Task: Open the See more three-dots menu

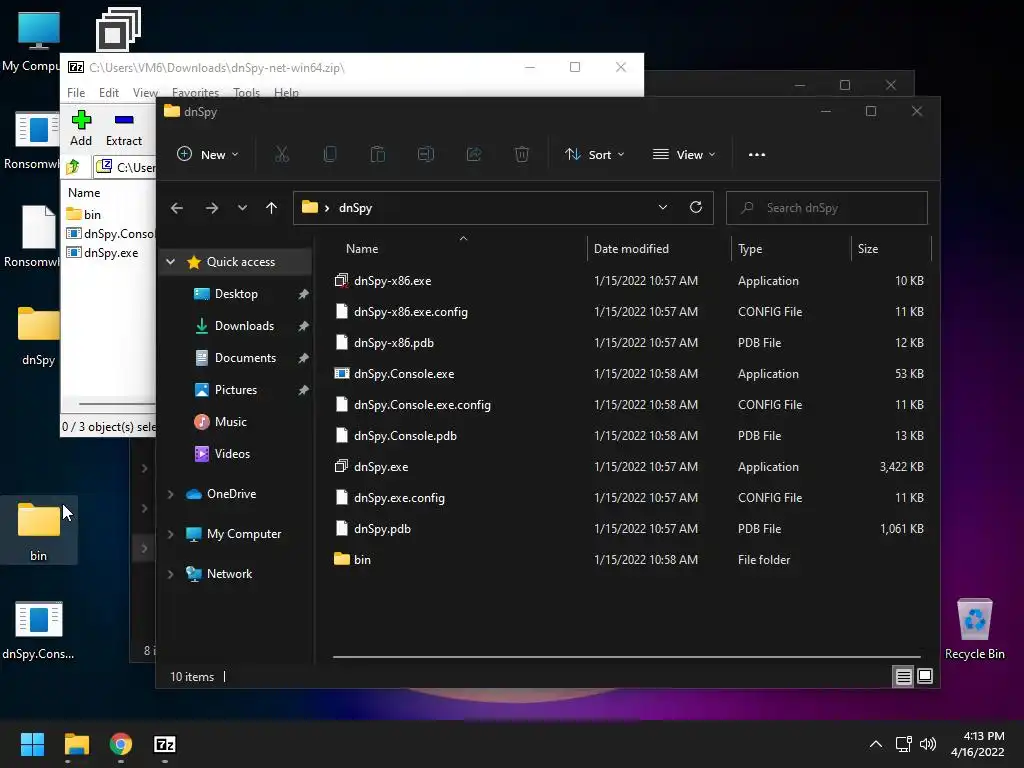Action: pyautogui.click(x=757, y=155)
